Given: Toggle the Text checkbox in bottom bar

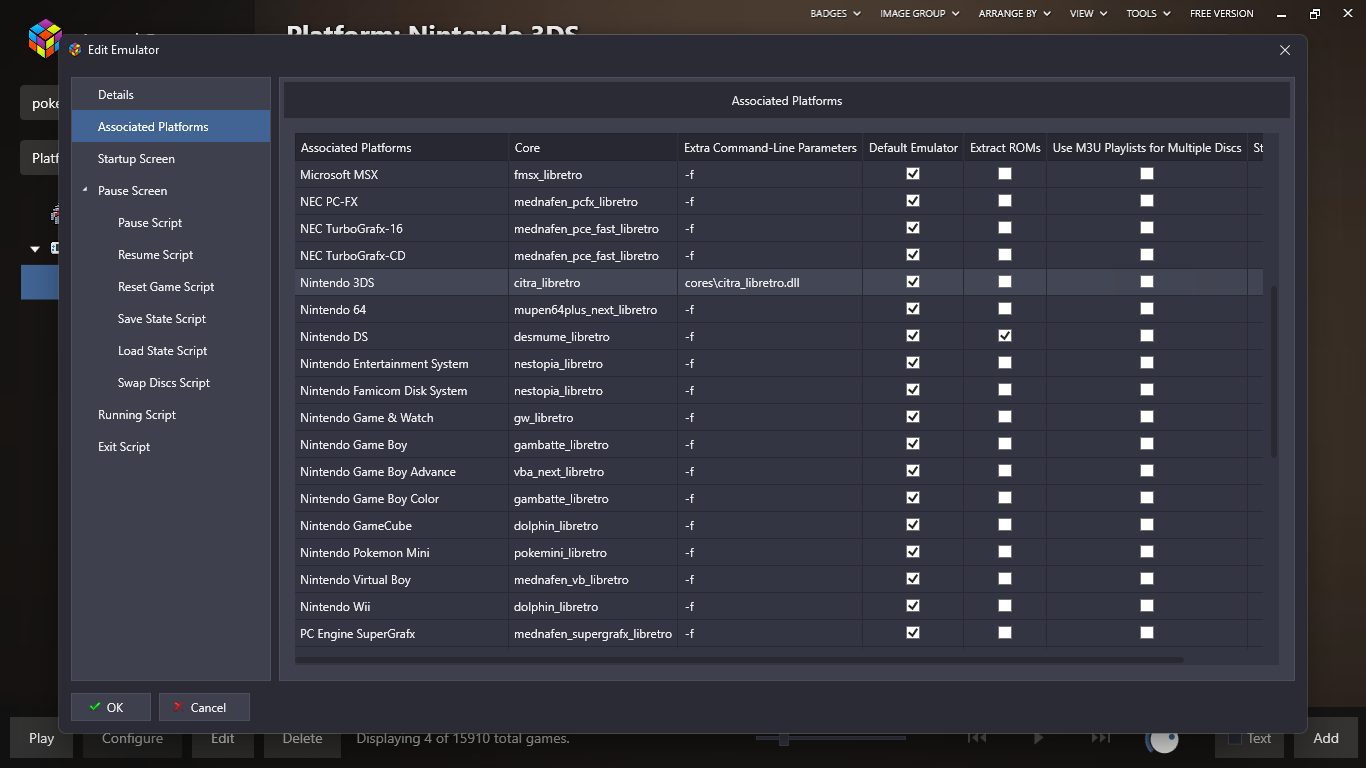Looking at the screenshot, I should tap(1234, 739).
